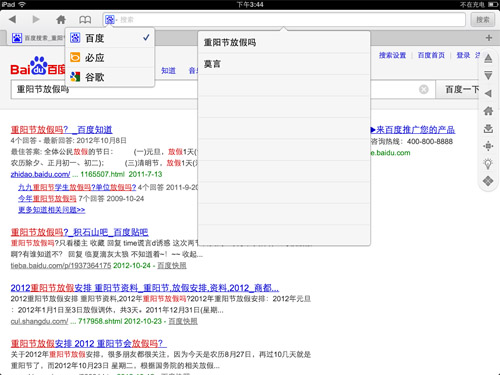Viewport: 500px width, 375px height.
Task: Tap the side panel fullscreen arrows icon
Action: pyautogui.click(x=488, y=146)
